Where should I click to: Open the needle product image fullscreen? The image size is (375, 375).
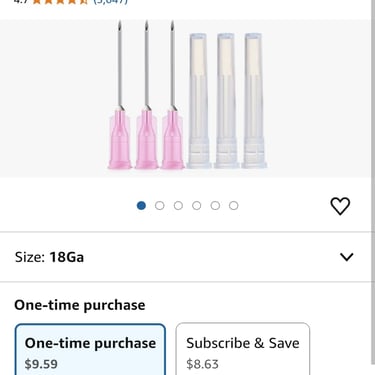tap(185, 98)
